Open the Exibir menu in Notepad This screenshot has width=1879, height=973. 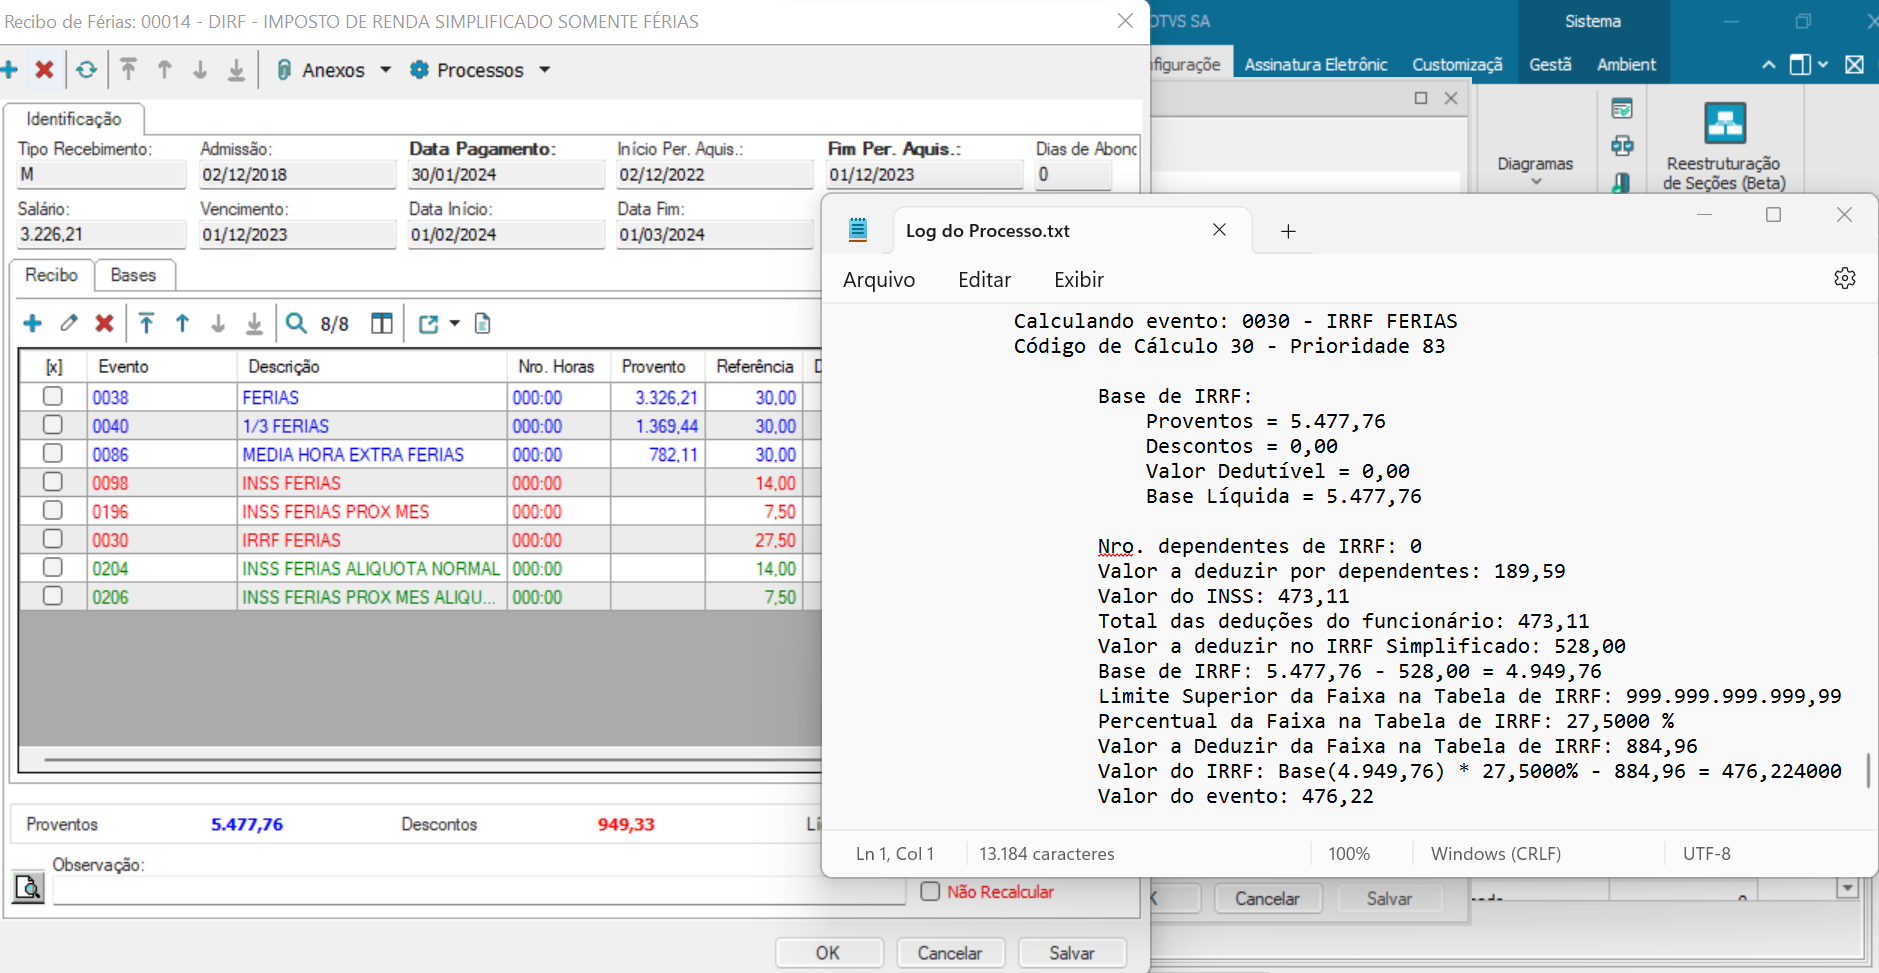pyautogui.click(x=1079, y=280)
